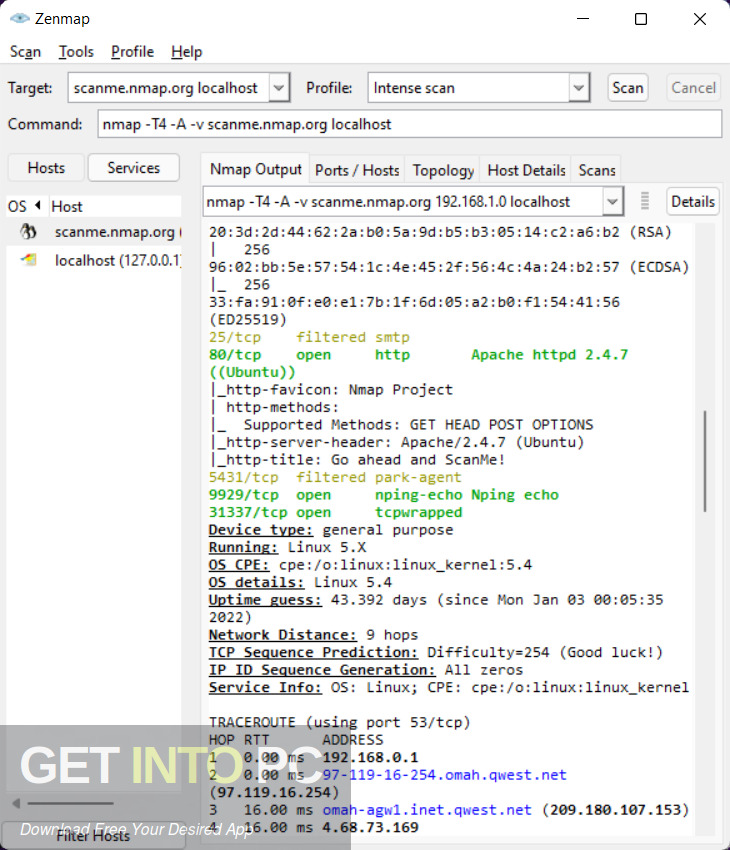730x850 pixels.
Task: Click the 192.168.0.1 hop address
Action: pos(370,757)
